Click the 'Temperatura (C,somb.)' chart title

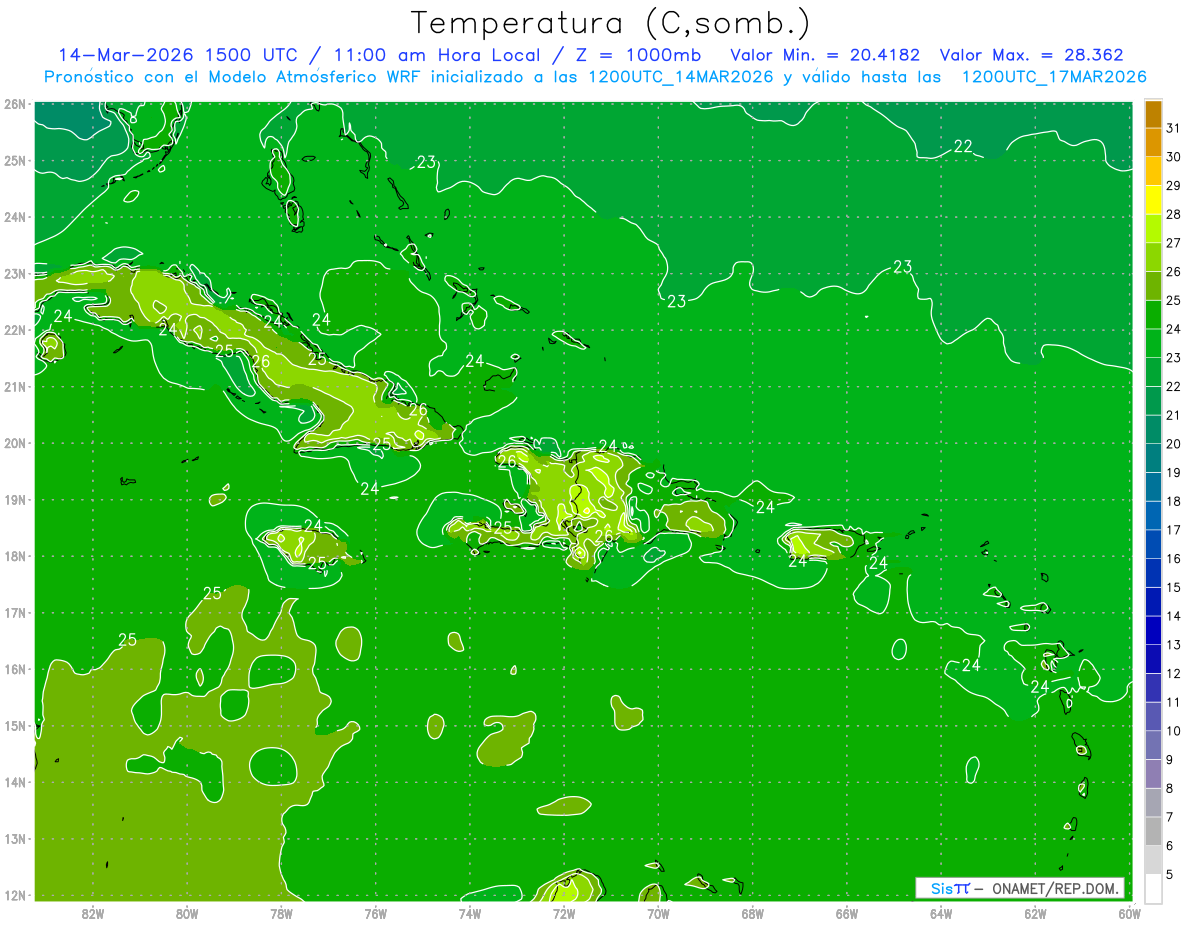point(611,23)
